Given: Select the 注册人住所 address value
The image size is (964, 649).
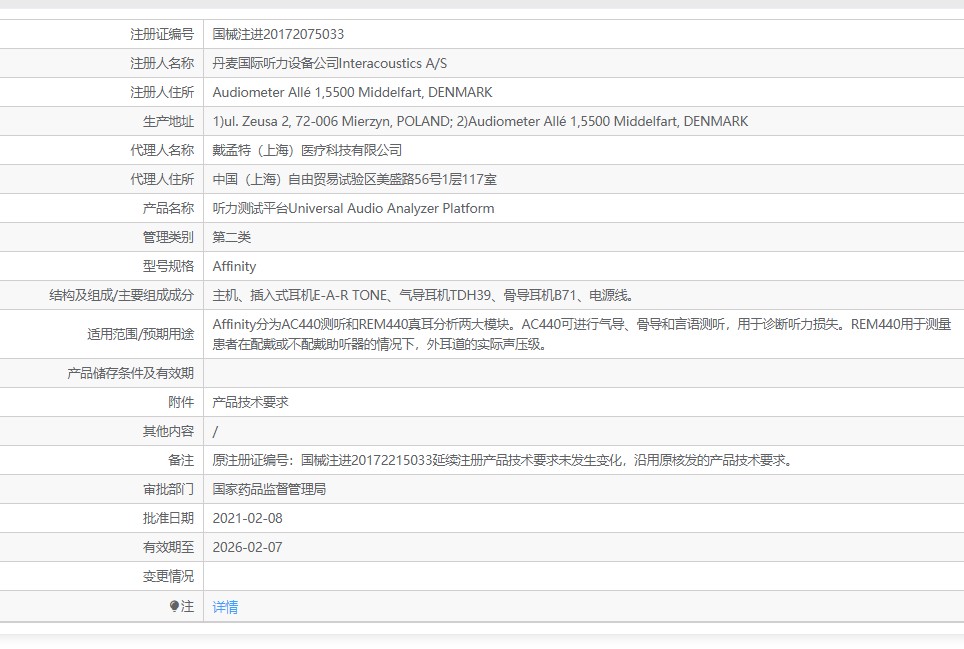Looking at the screenshot, I should coord(352,92).
